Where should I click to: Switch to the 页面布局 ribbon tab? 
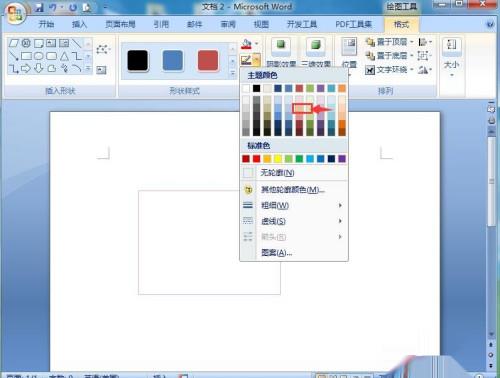click(x=120, y=24)
